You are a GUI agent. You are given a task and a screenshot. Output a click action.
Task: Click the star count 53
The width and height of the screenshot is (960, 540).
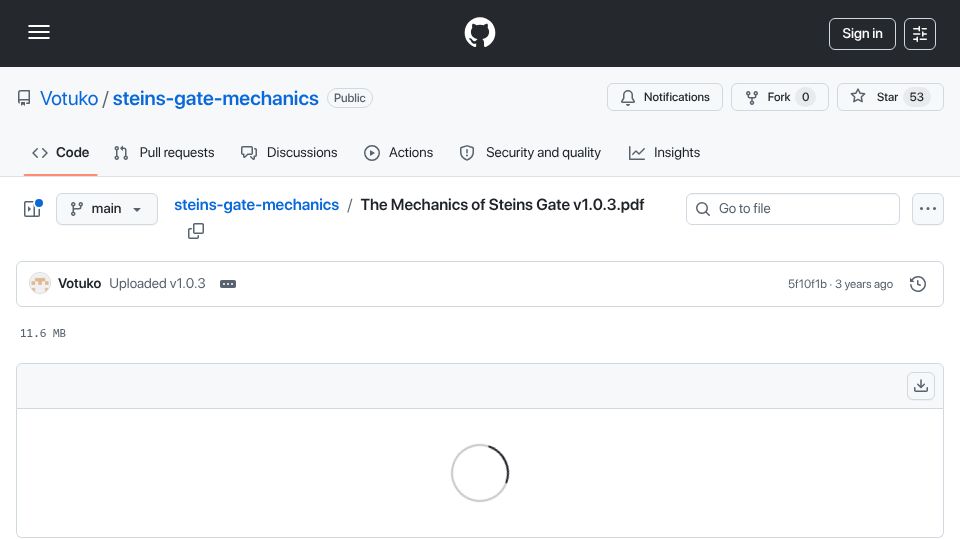click(917, 97)
